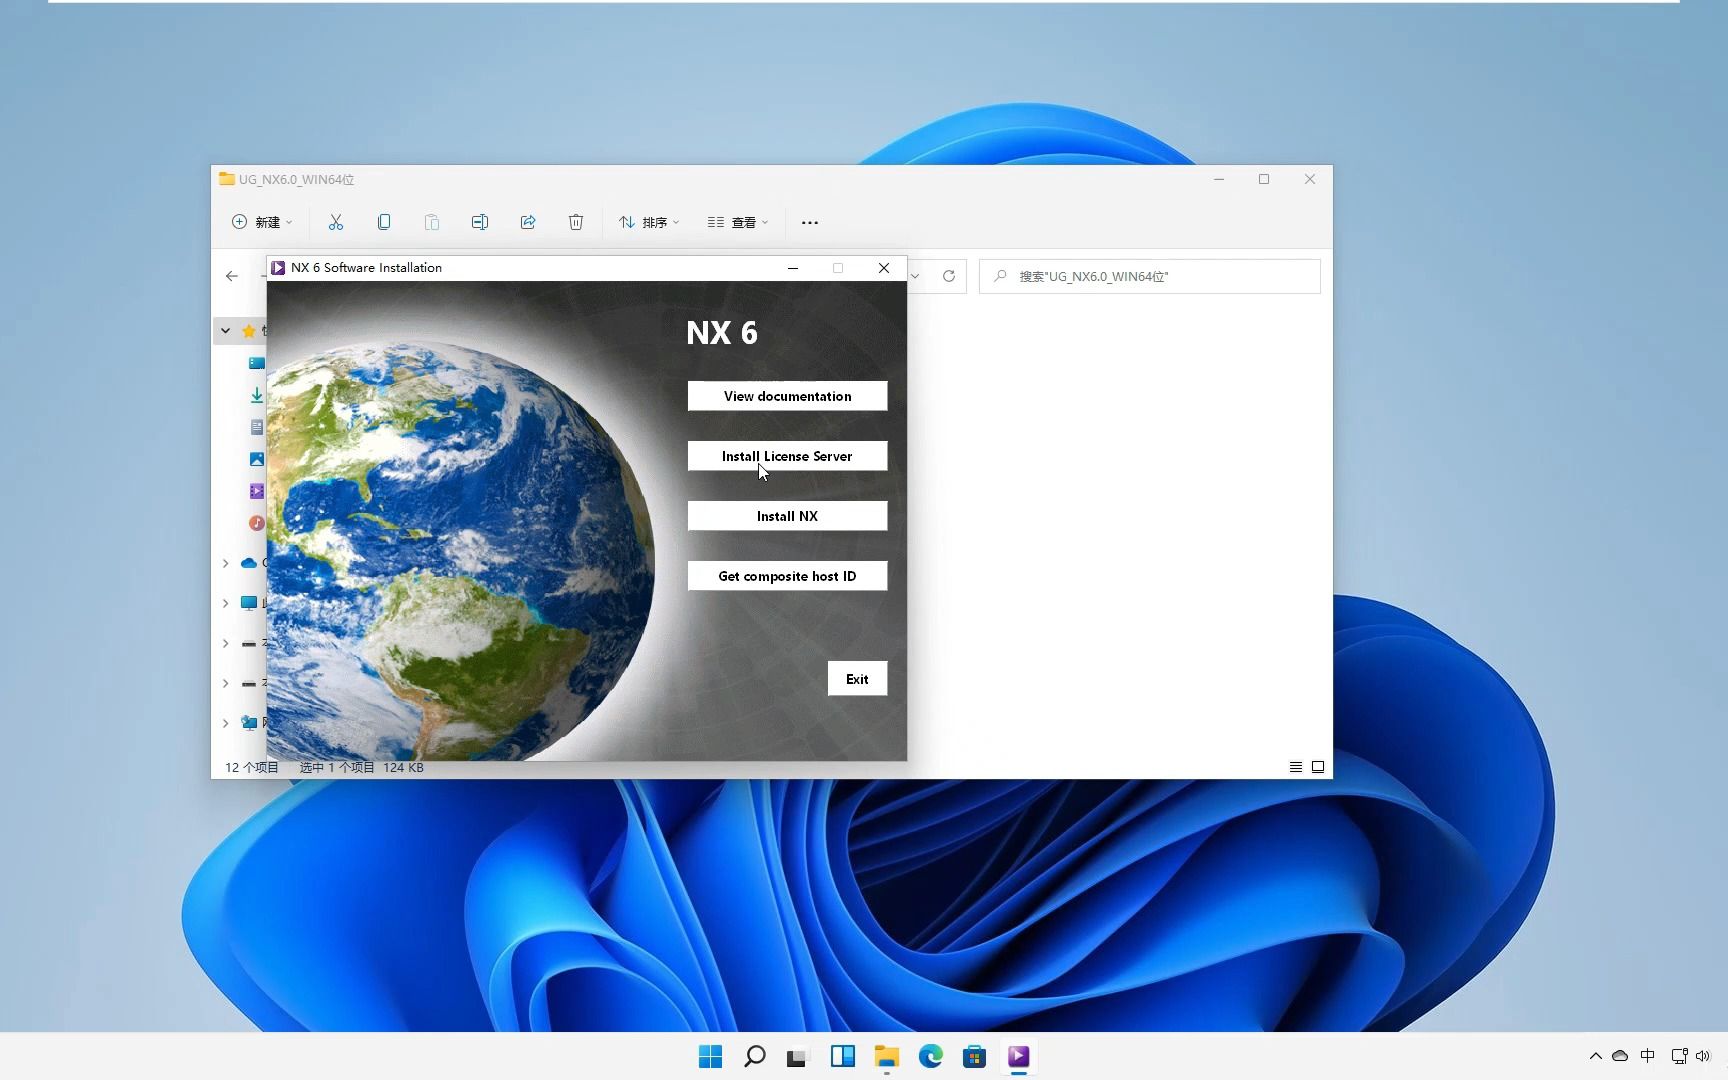Close the NX 6 Software Installation window
Screen dimensions: 1728x1080
[x=884, y=268]
